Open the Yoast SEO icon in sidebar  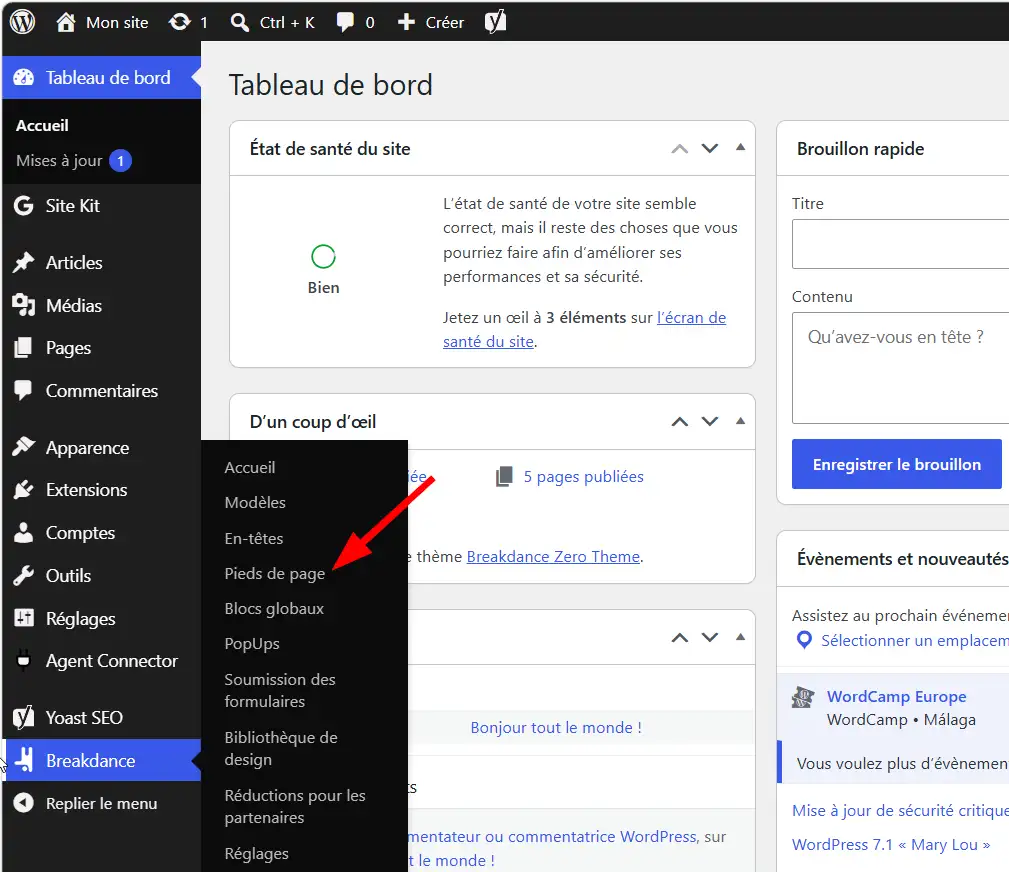(24, 718)
